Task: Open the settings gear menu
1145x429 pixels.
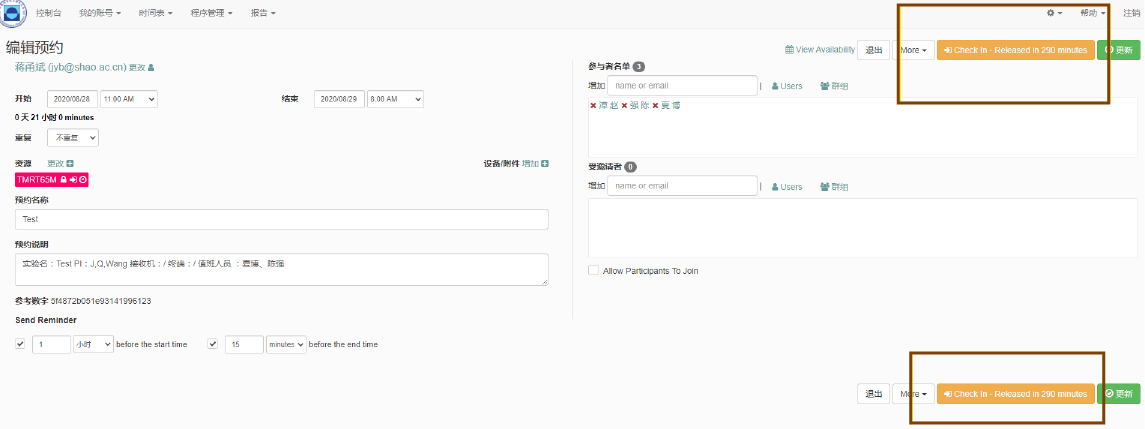Action: [1054, 13]
